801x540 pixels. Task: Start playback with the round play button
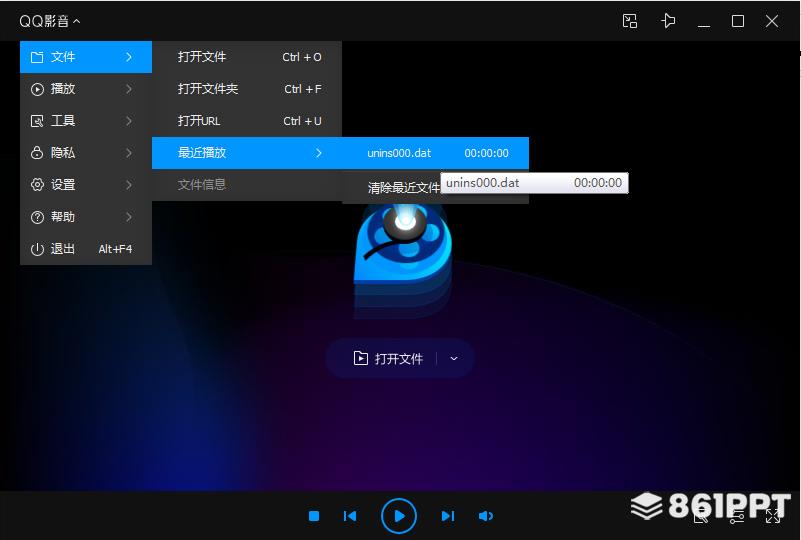coord(399,516)
